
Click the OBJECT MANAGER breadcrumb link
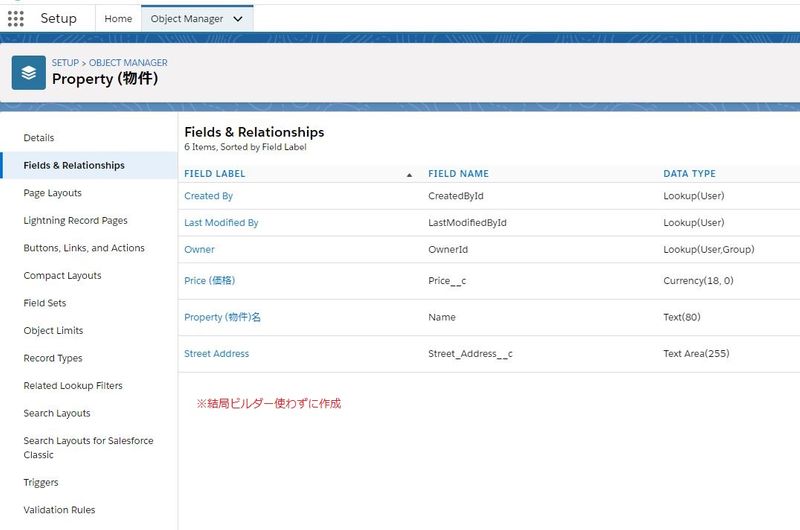coord(128,63)
